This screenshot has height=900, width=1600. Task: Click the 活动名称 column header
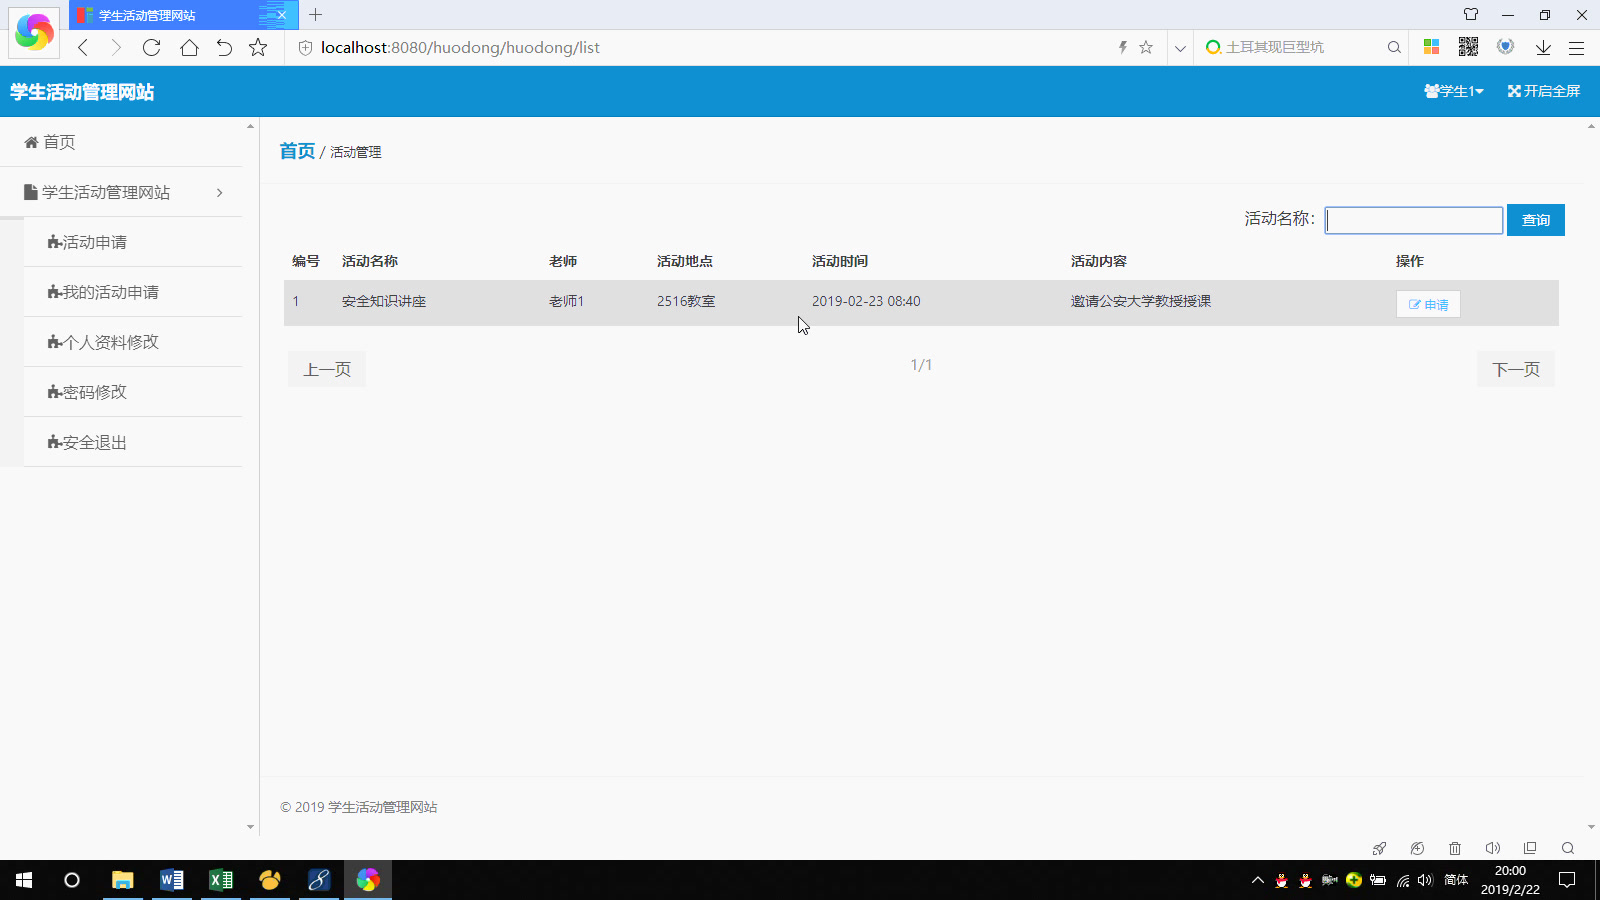pos(370,261)
